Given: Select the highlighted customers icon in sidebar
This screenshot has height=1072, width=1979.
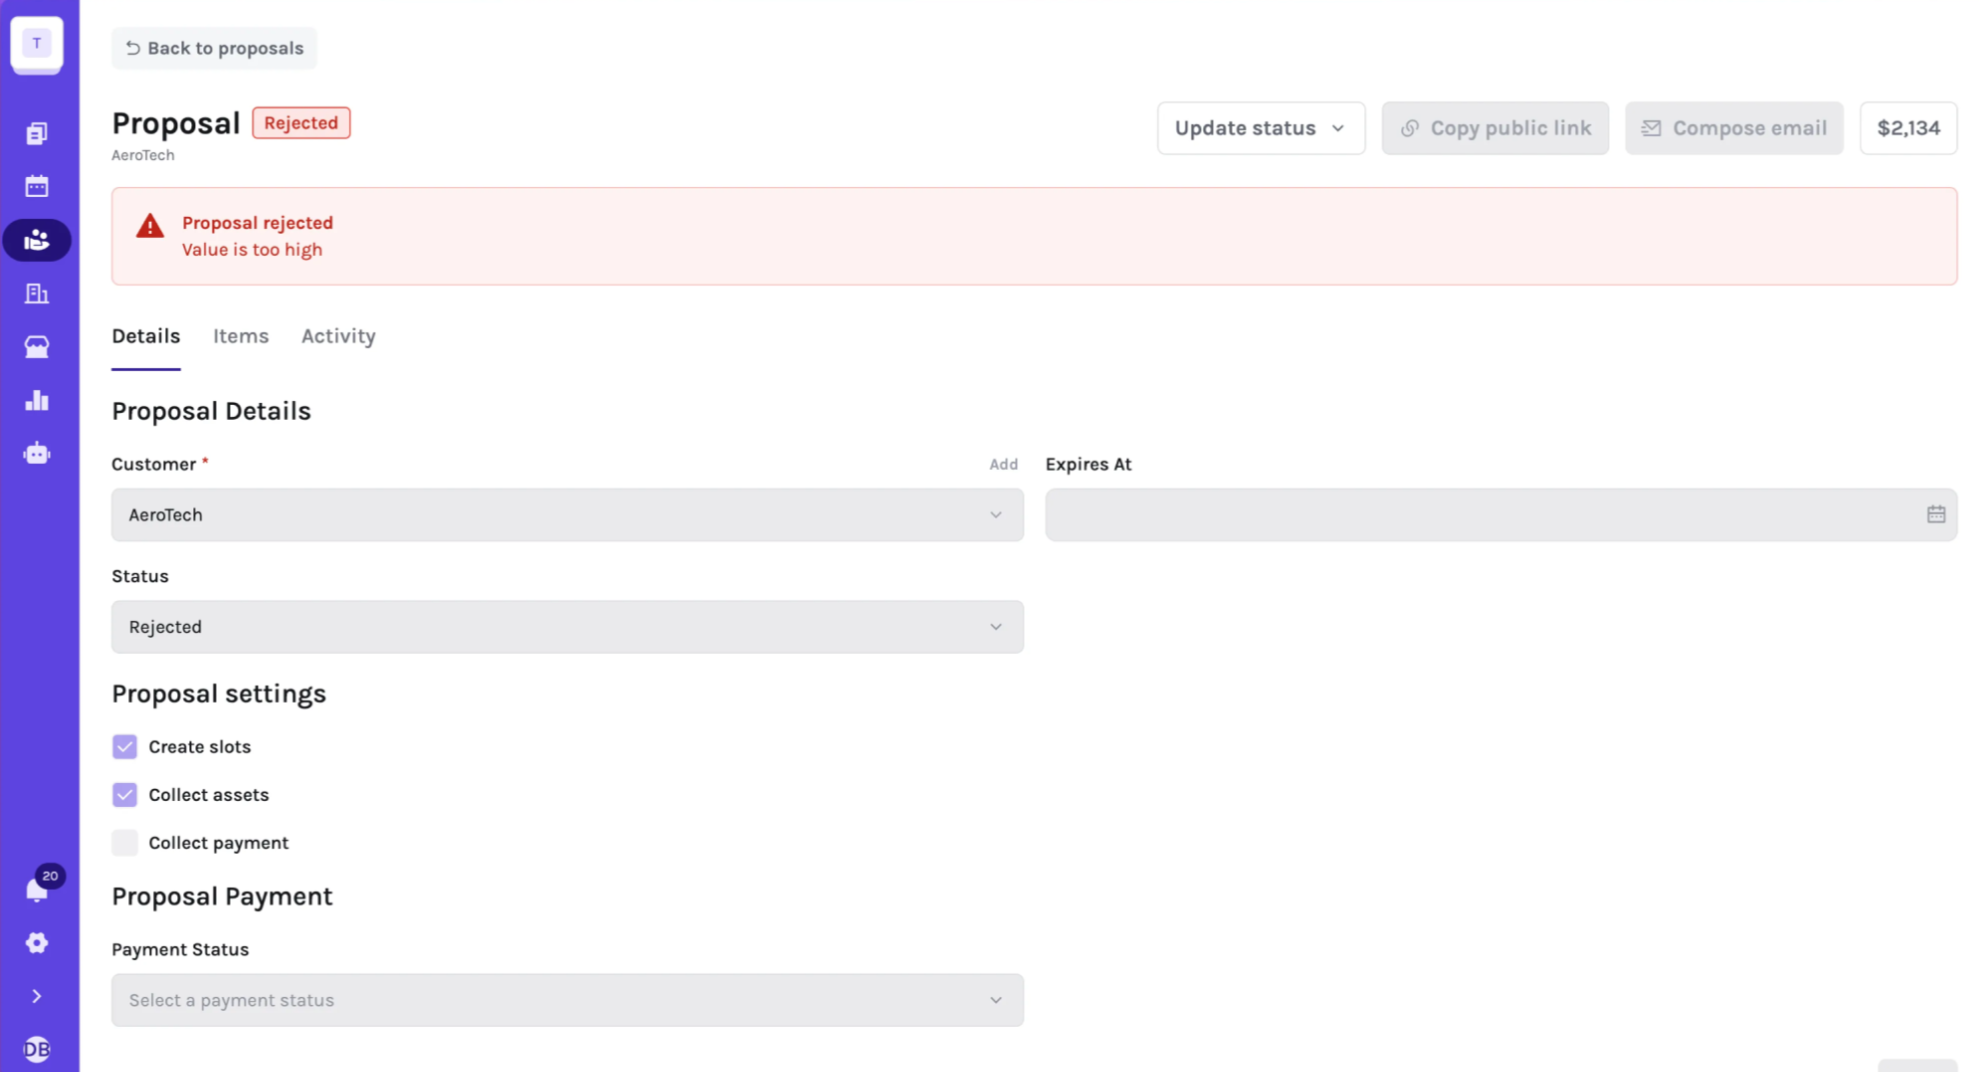Looking at the screenshot, I should (x=37, y=240).
